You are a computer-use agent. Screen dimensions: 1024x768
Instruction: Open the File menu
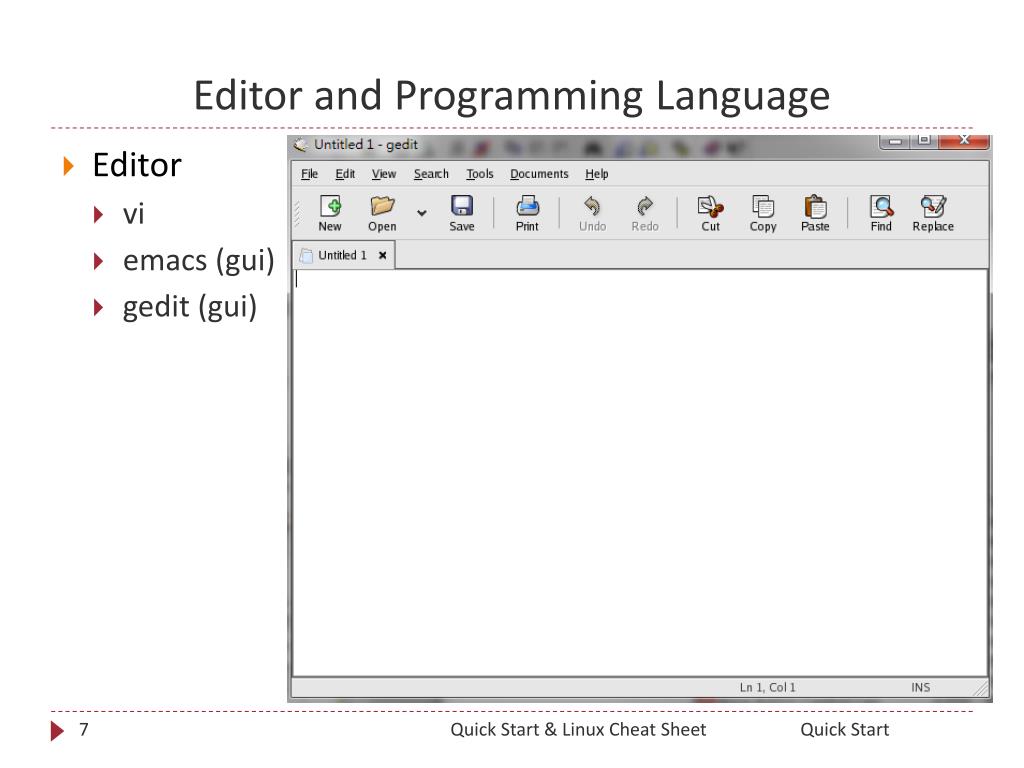310,174
